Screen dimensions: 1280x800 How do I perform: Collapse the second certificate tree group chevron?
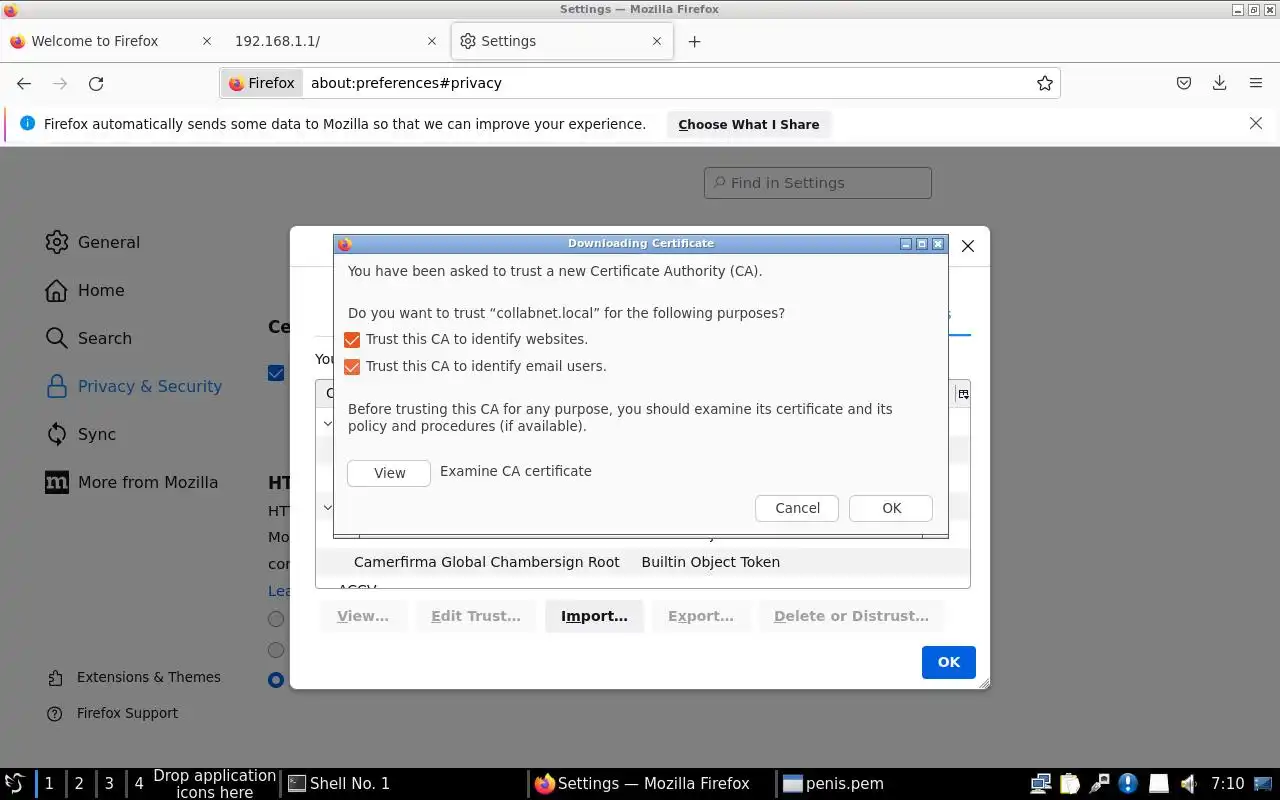[x=327, y=508]
